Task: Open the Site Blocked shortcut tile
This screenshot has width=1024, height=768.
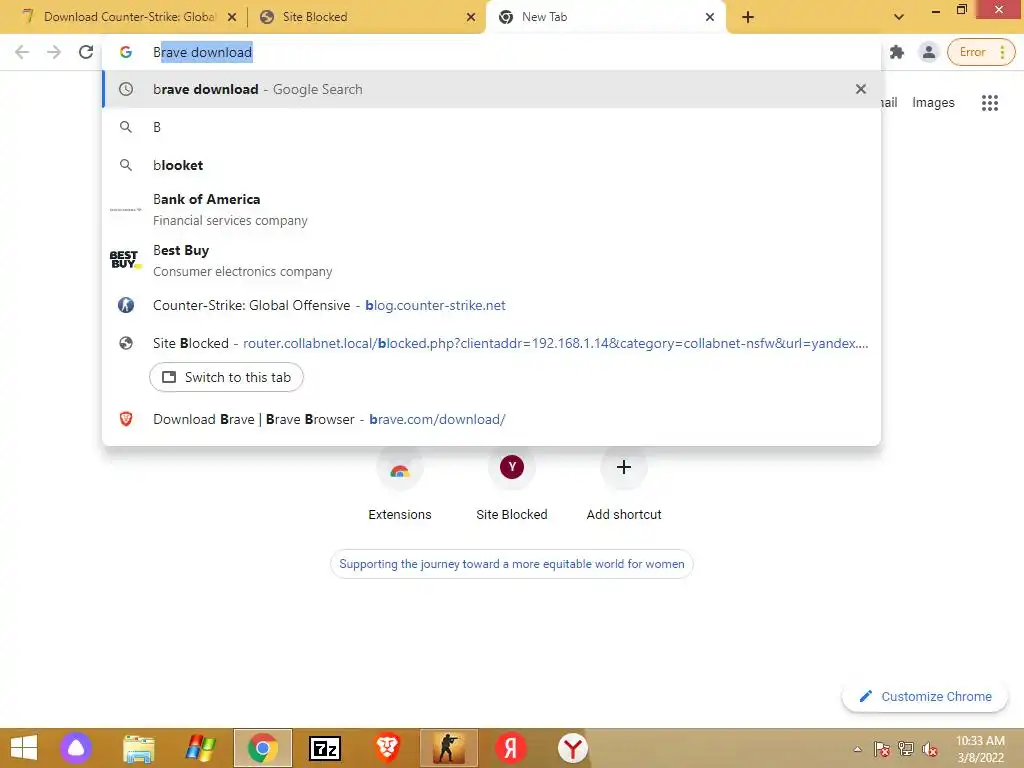Action: (x=511, y=484)
